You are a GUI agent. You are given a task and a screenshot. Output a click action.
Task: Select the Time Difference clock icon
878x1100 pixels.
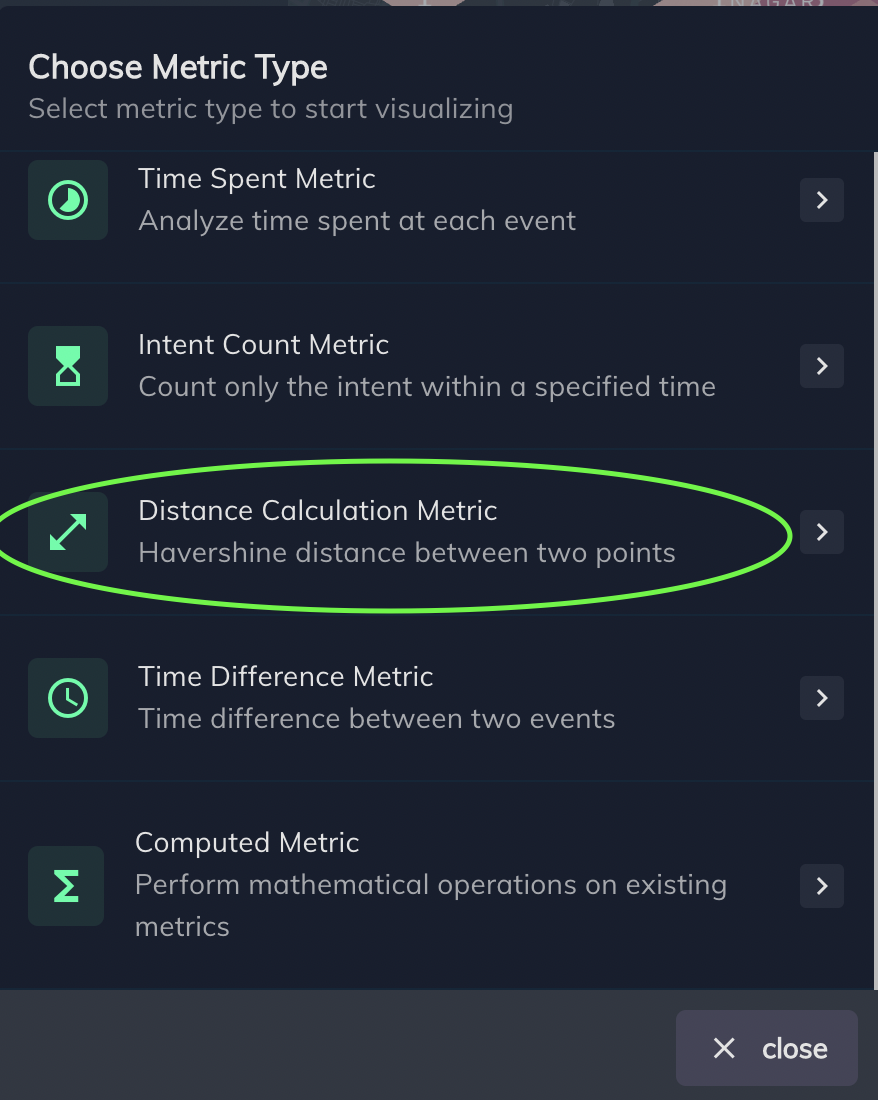pos(68,697)
